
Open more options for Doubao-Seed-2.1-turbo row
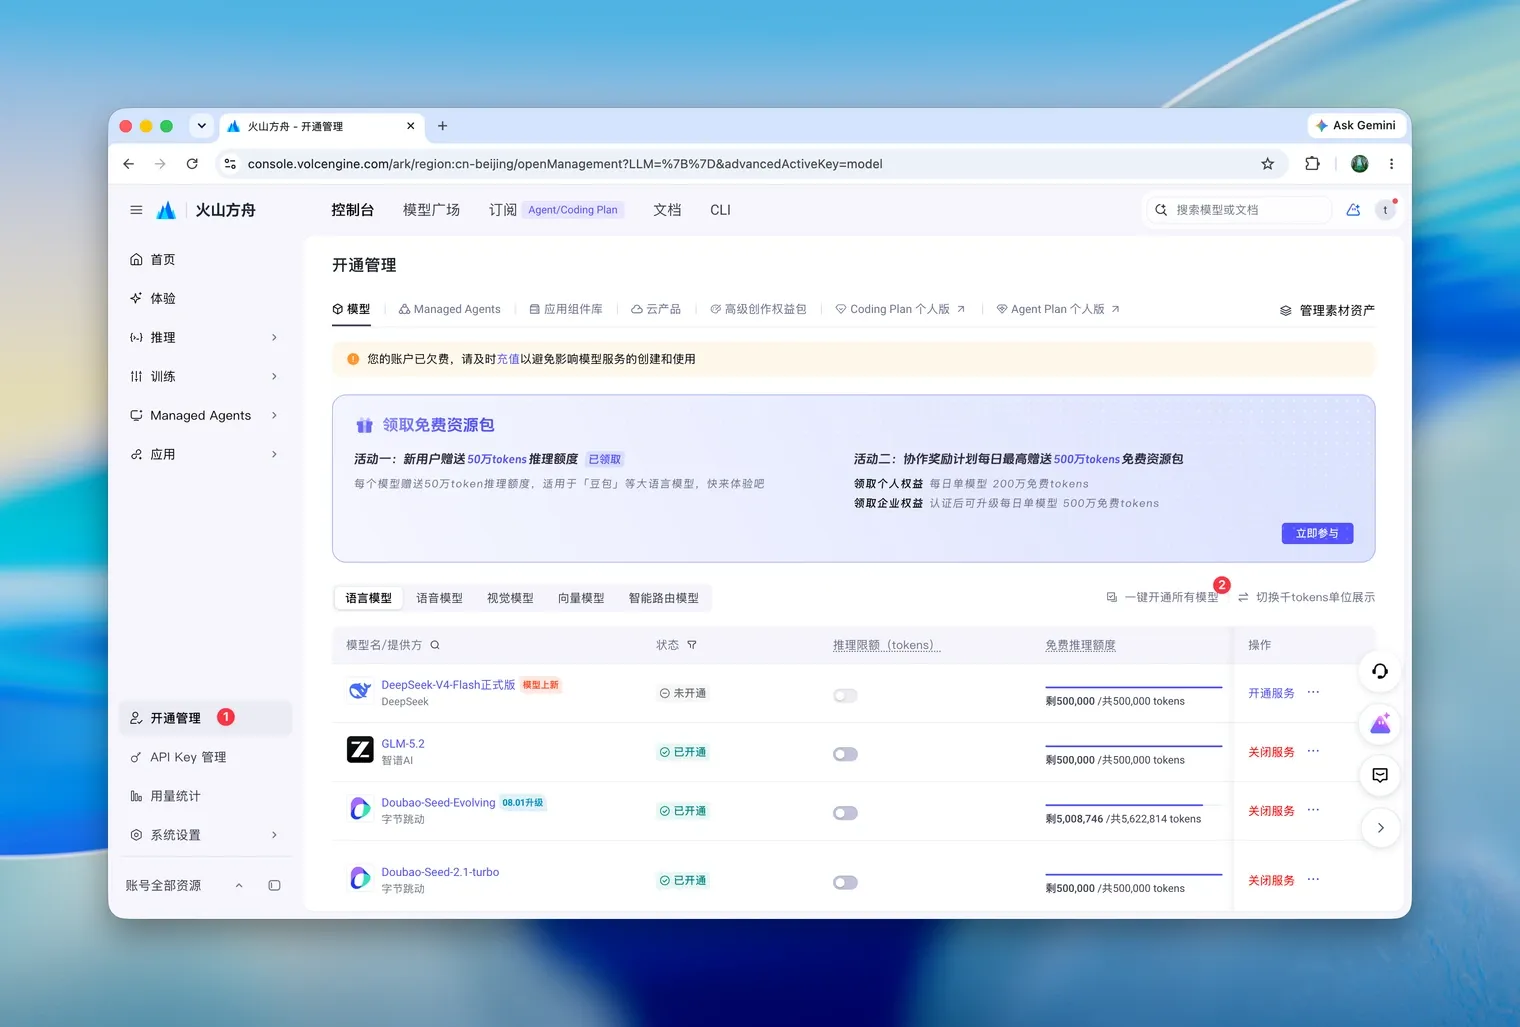click(x=1313, y=880)
